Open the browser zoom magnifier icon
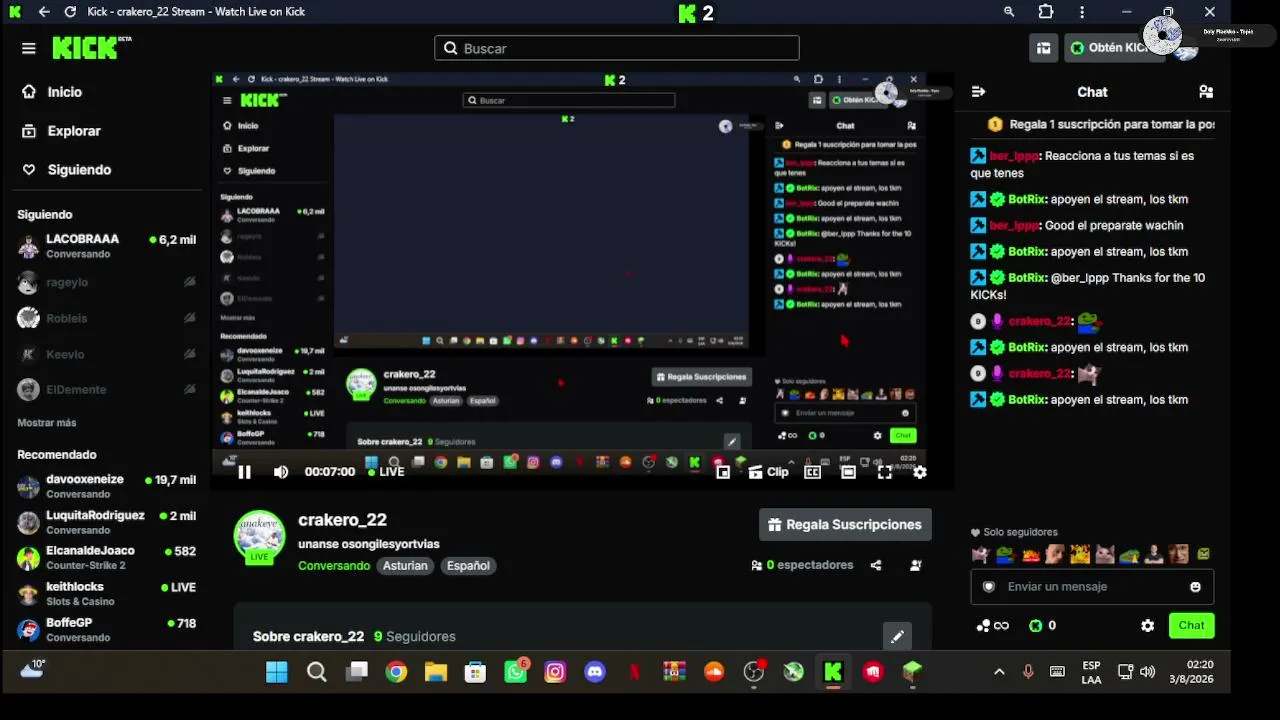Screen dimensions: 1280x720 coord(1009,12)
